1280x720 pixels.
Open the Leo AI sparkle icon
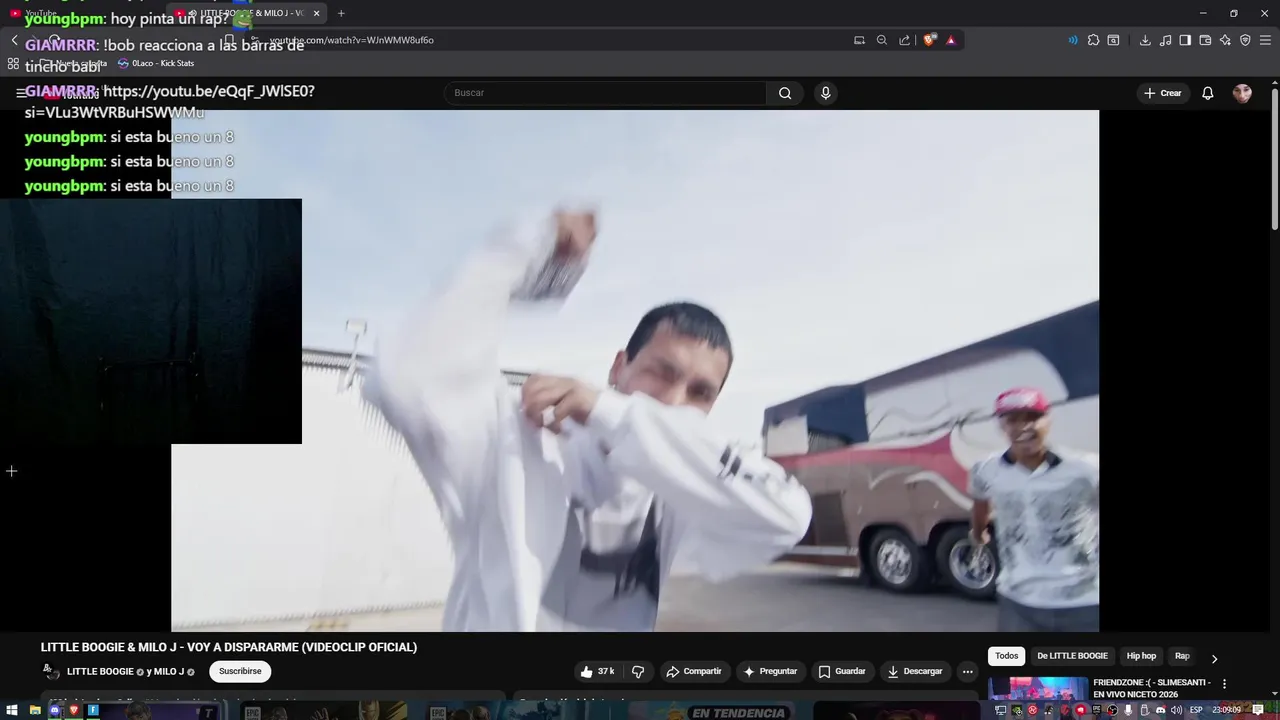1225,40
